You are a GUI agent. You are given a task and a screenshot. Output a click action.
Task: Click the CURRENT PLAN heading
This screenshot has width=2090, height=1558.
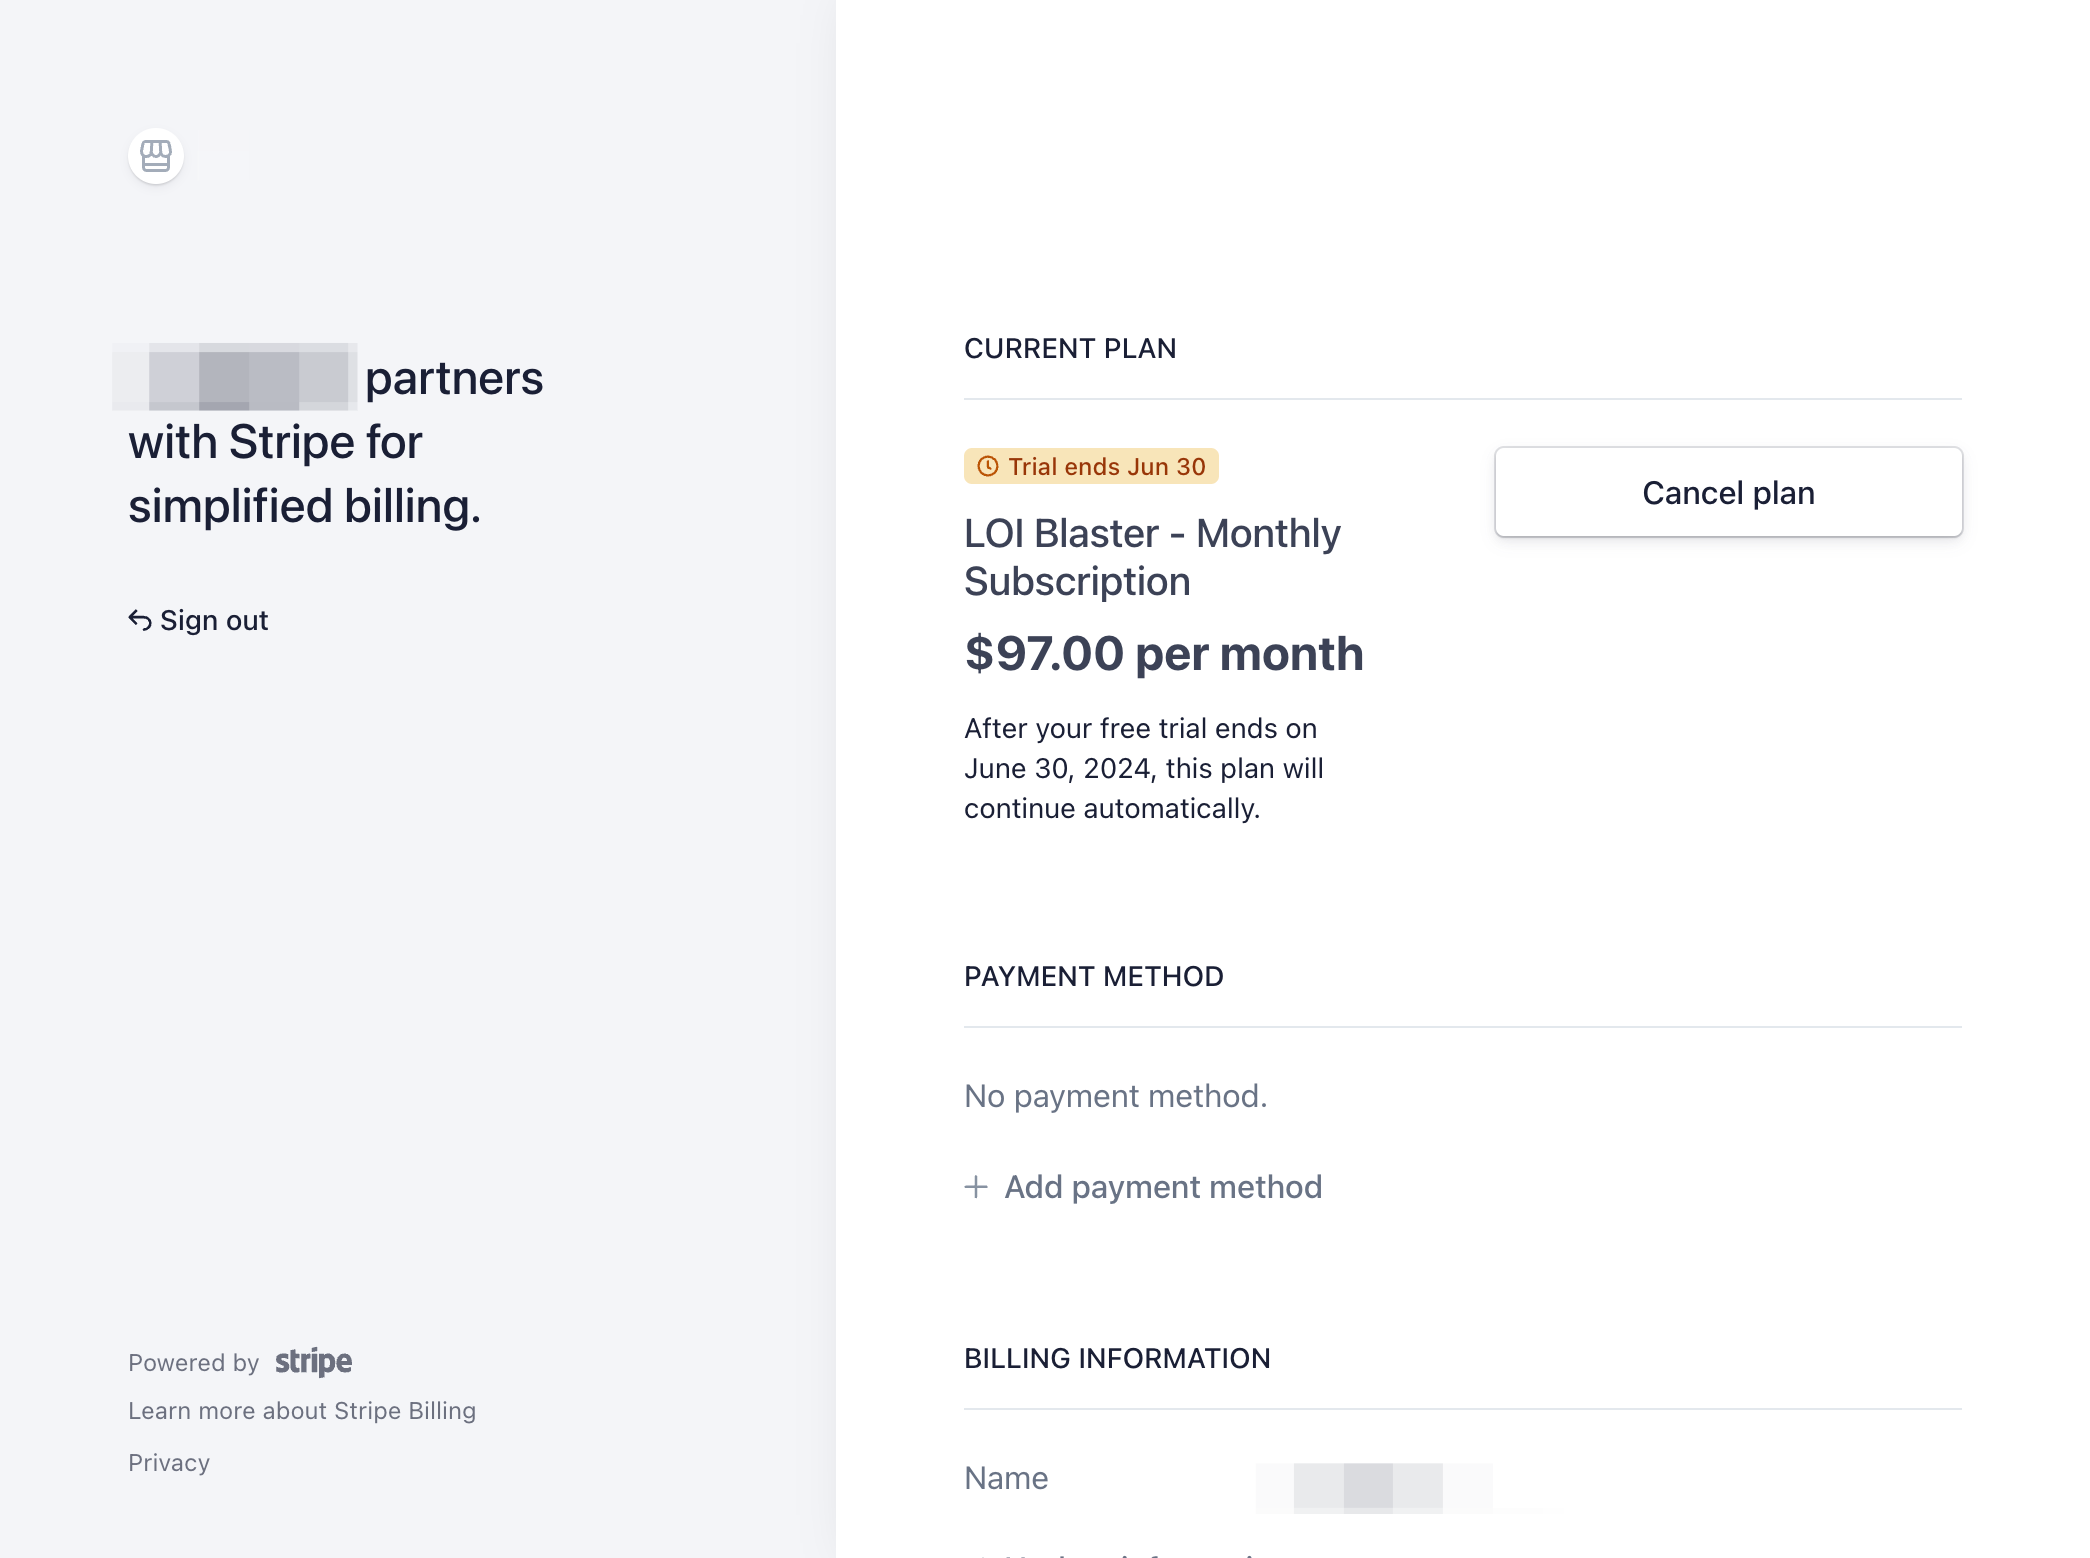1070,348
